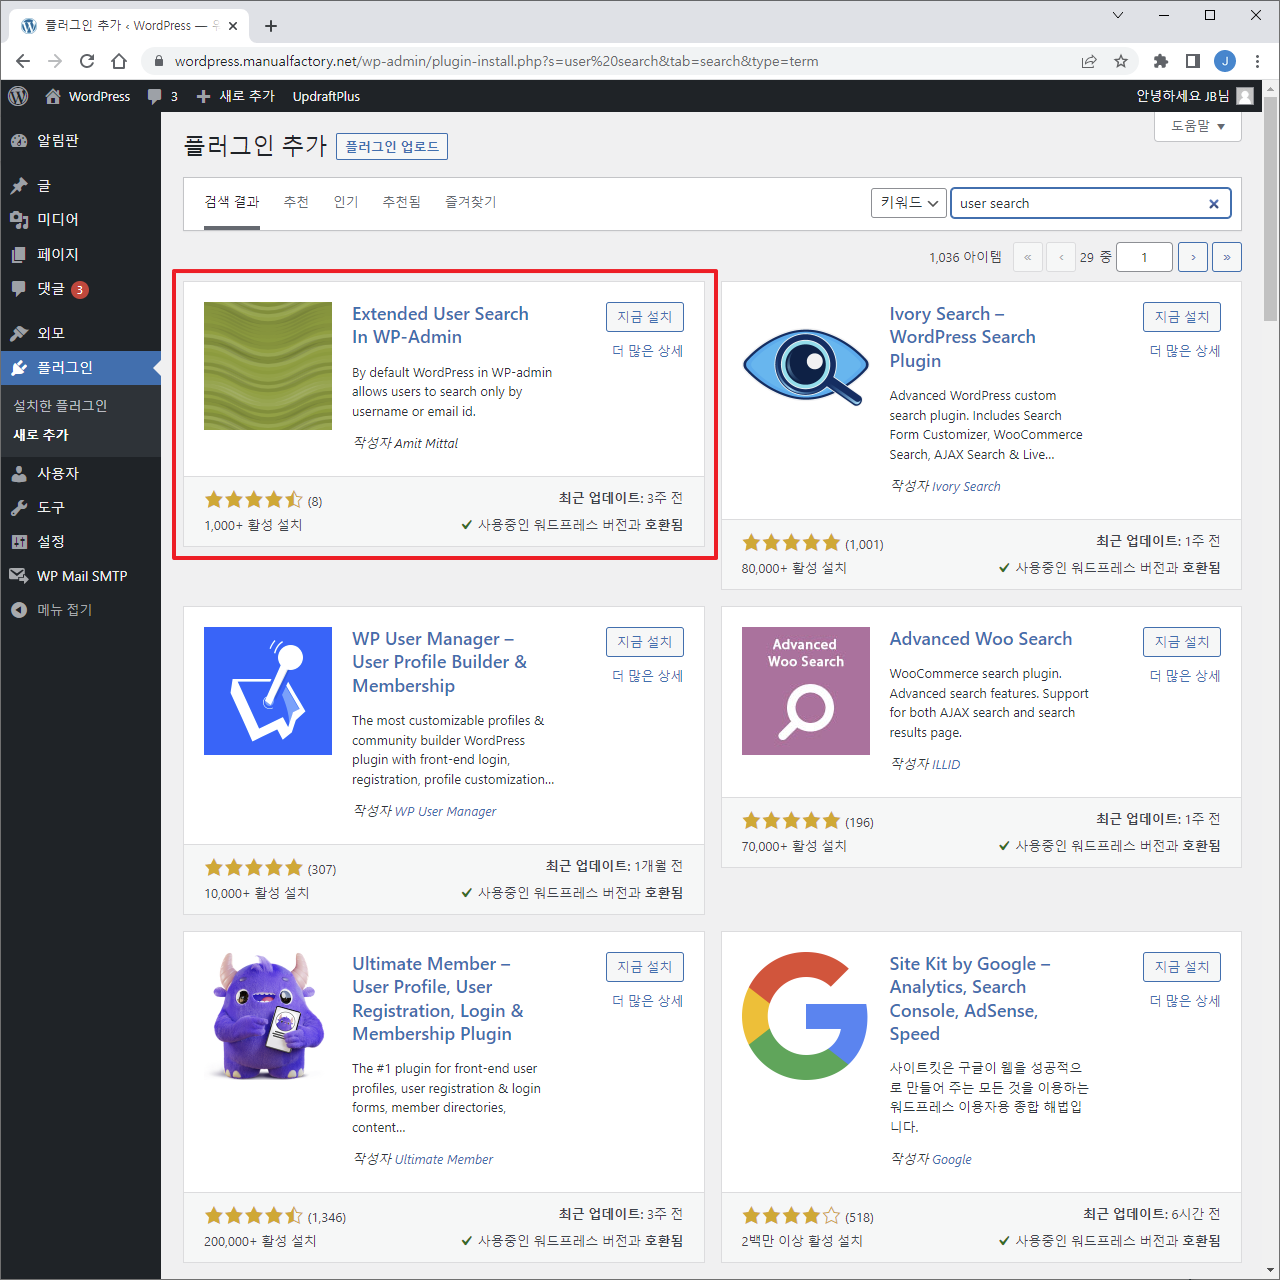Image resolution: width=1280 pixels, height=1280 pixels.
Task: Select the 추천됨 tab
Action: [x=401, y=202]
